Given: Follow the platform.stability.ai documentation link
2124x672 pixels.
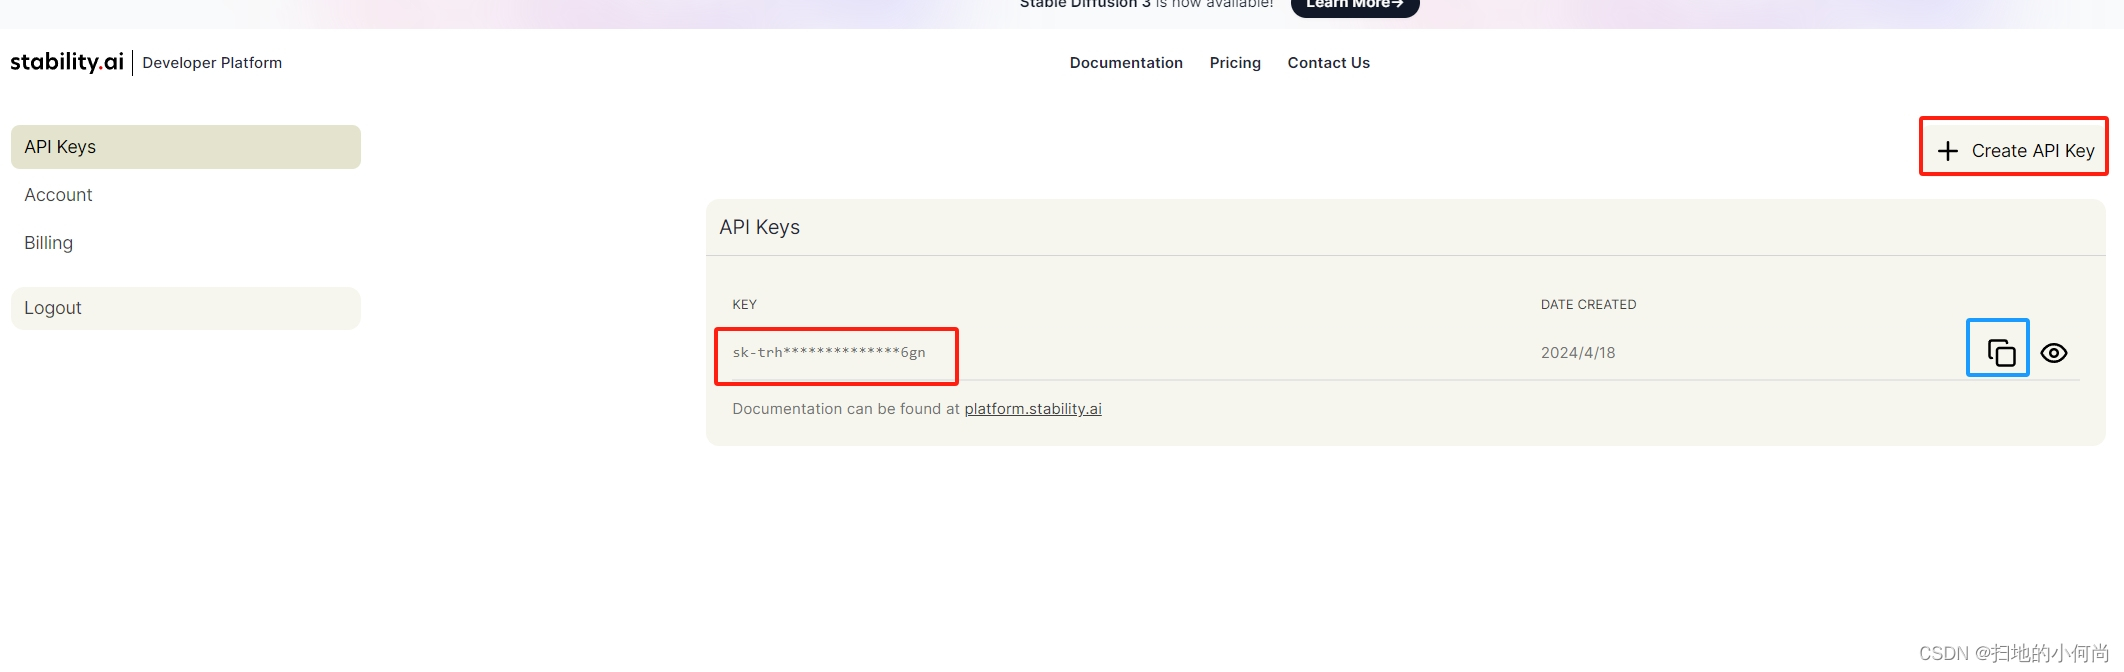Looking at the screenshot, I should (x=1033, y=408).
